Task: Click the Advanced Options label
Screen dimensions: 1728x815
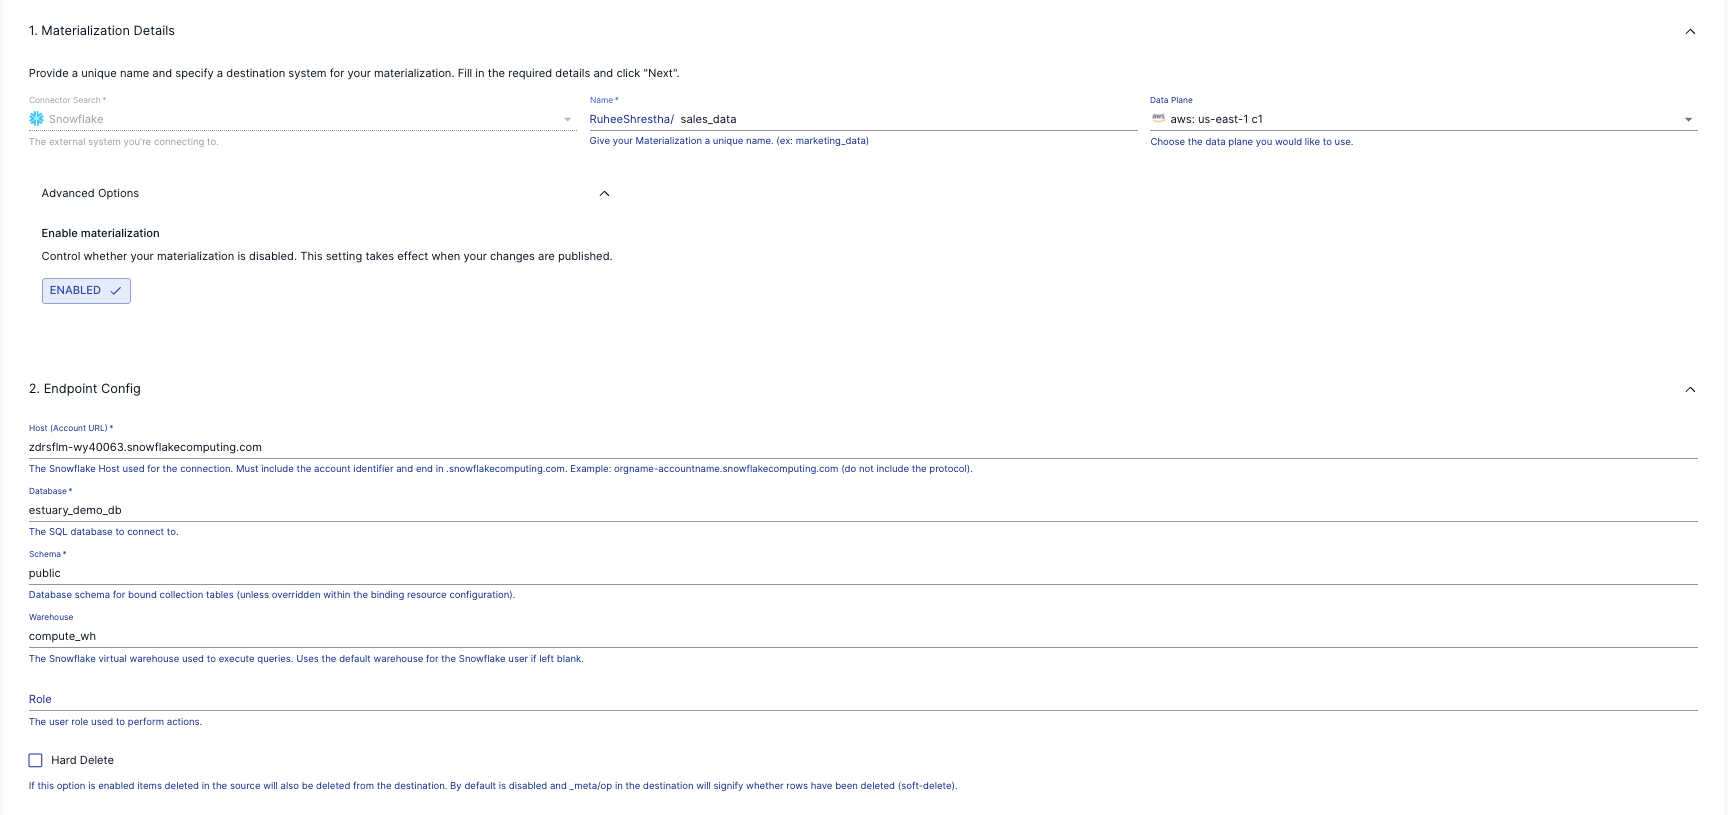Action: (x=90, y=194)
